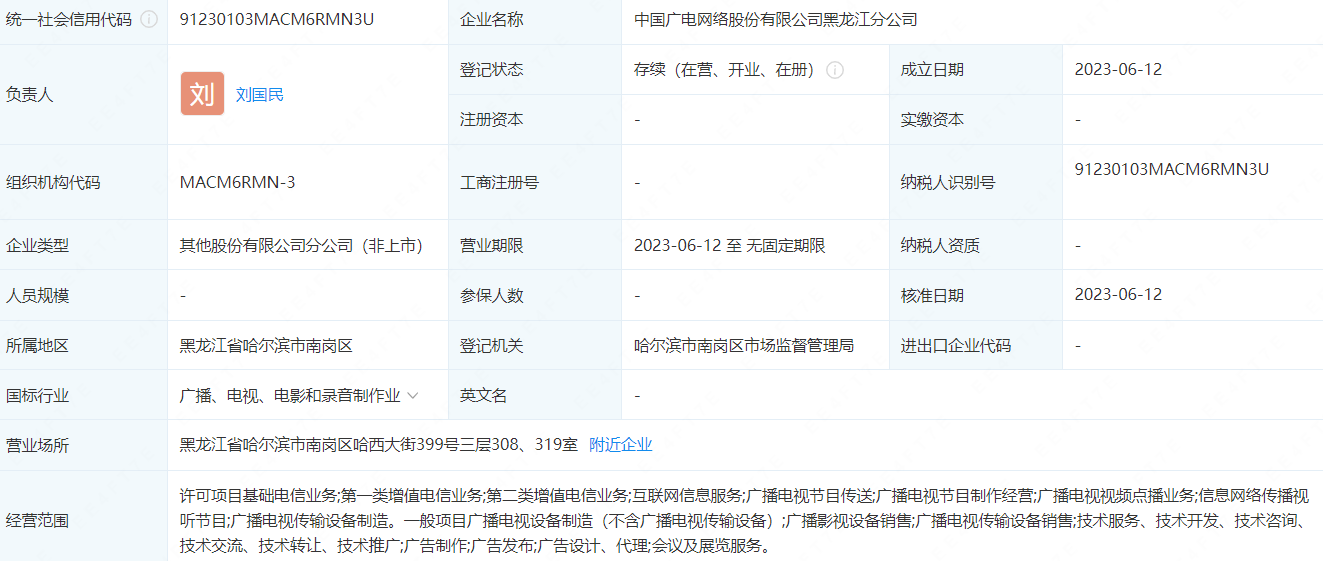Click the 经营范围 label
This screenshot has width=1323, height=561.
point(38,521)
